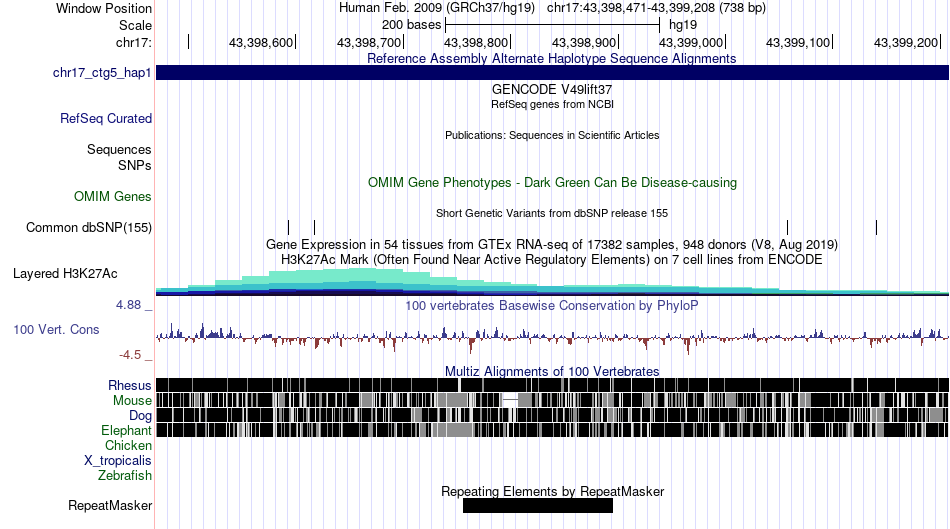Select the OMIM Genes track label
Viewport: 950px width, 529px height.
(x=112, y=196)
